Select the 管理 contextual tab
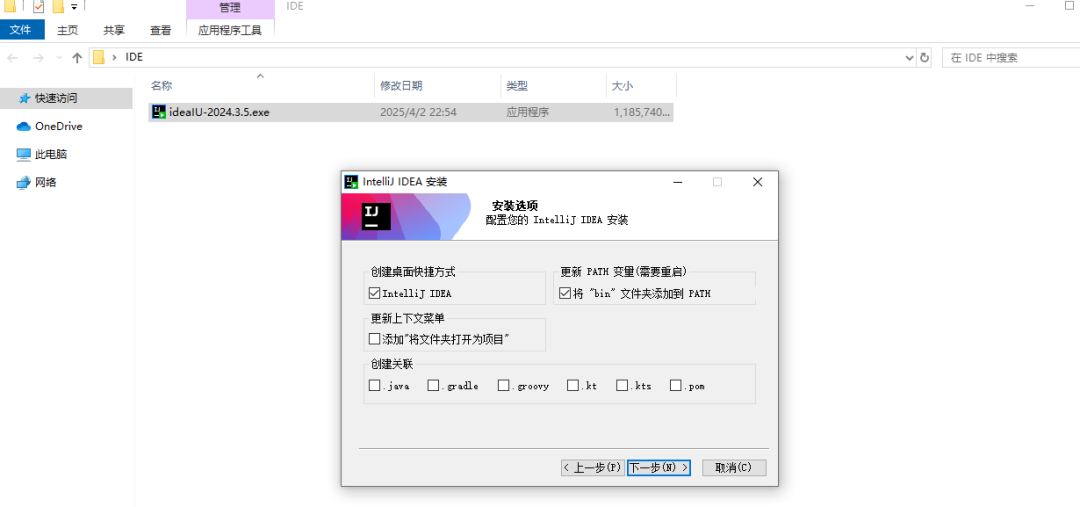The height and width of the screenshot is (507, 1080). click(230, 8)
